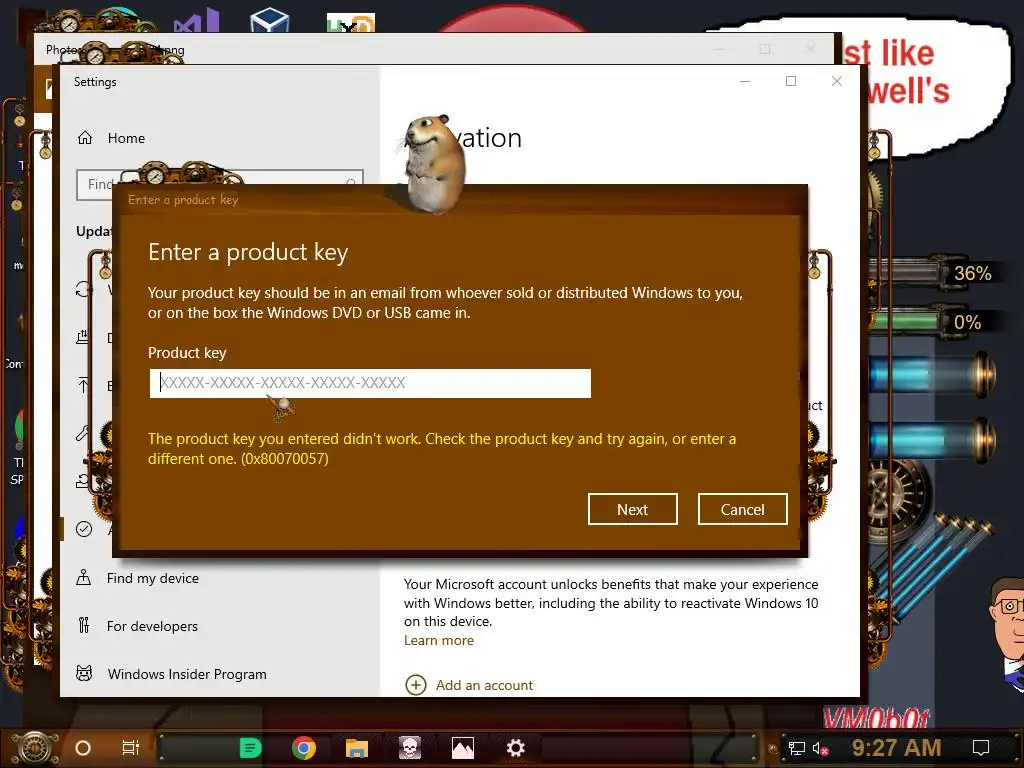Click the For developers tools icon
The height and width of the screenshot is (768, 1024).
click(x=84, y=626)
